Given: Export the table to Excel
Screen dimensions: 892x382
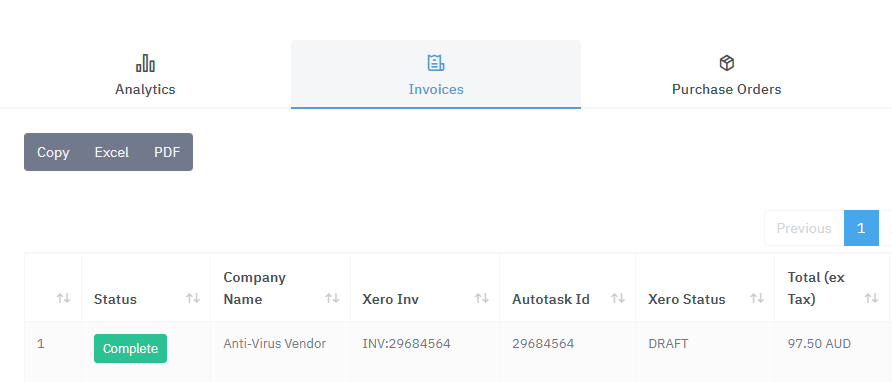Looking at the screenshot, I should point(112,152).
